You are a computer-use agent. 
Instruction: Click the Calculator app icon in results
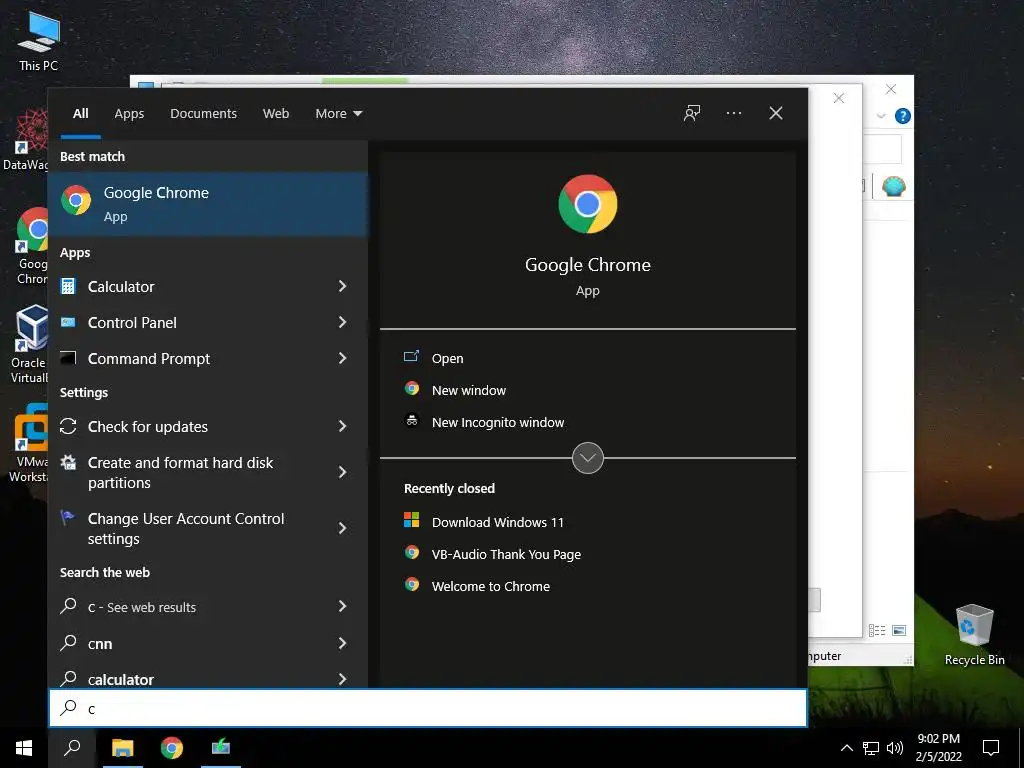pyautogui.click(x=68, y=286)
